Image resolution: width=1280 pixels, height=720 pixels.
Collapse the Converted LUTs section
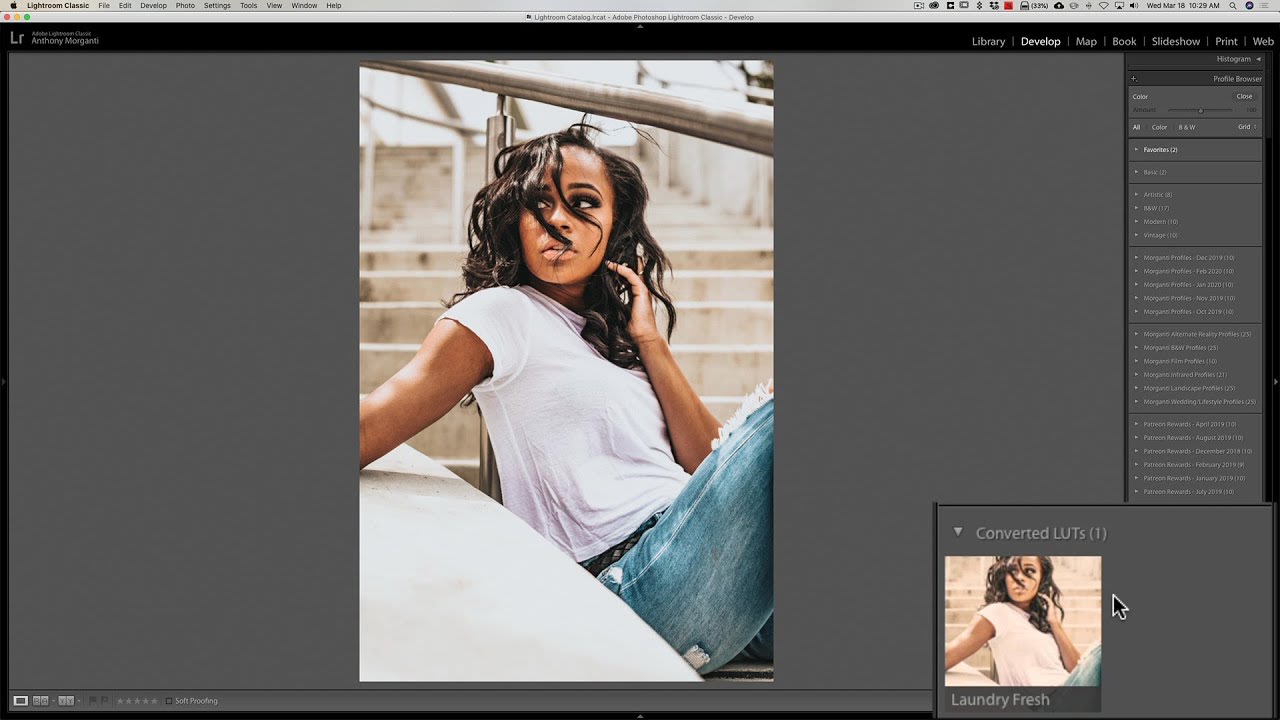[x=958, y=532]
